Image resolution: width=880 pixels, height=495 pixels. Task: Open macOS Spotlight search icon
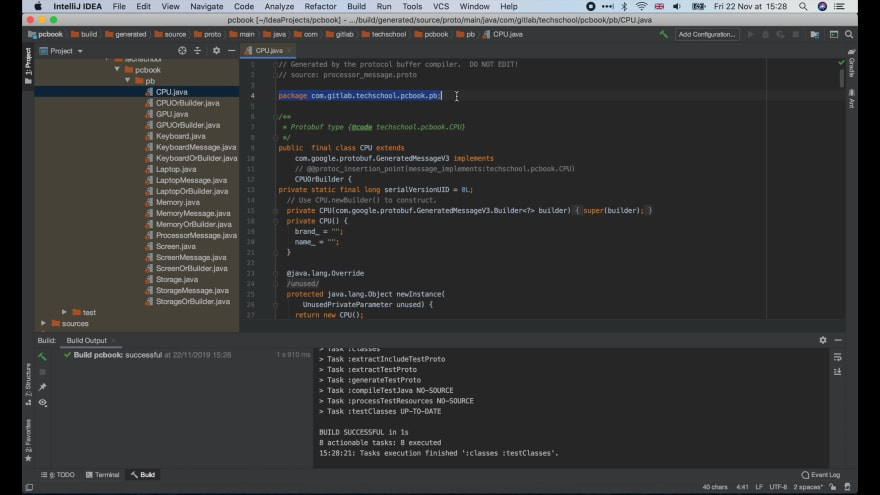coord(803,7)
